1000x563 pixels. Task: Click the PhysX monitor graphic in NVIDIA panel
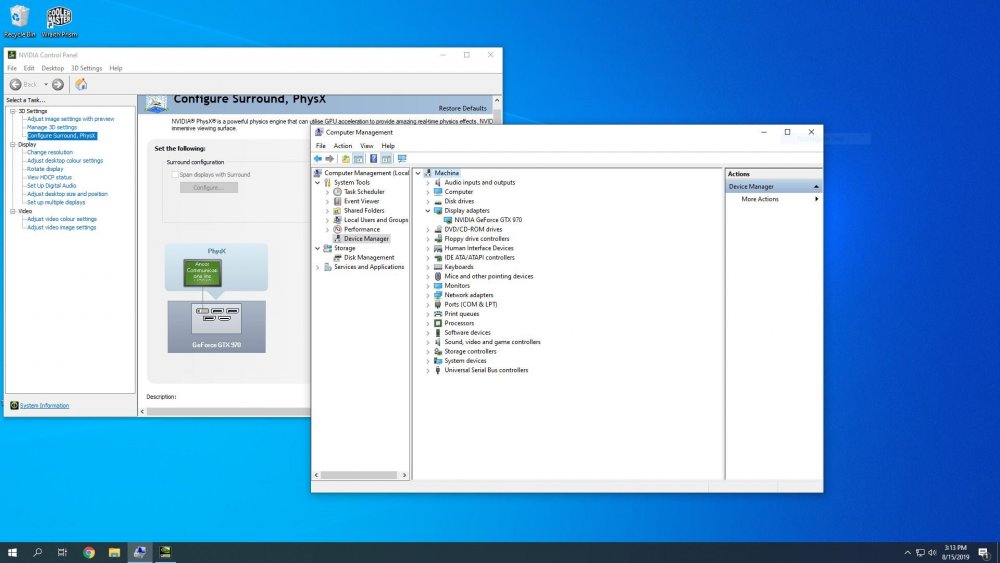pyautogui.click(x=202, y=272)
